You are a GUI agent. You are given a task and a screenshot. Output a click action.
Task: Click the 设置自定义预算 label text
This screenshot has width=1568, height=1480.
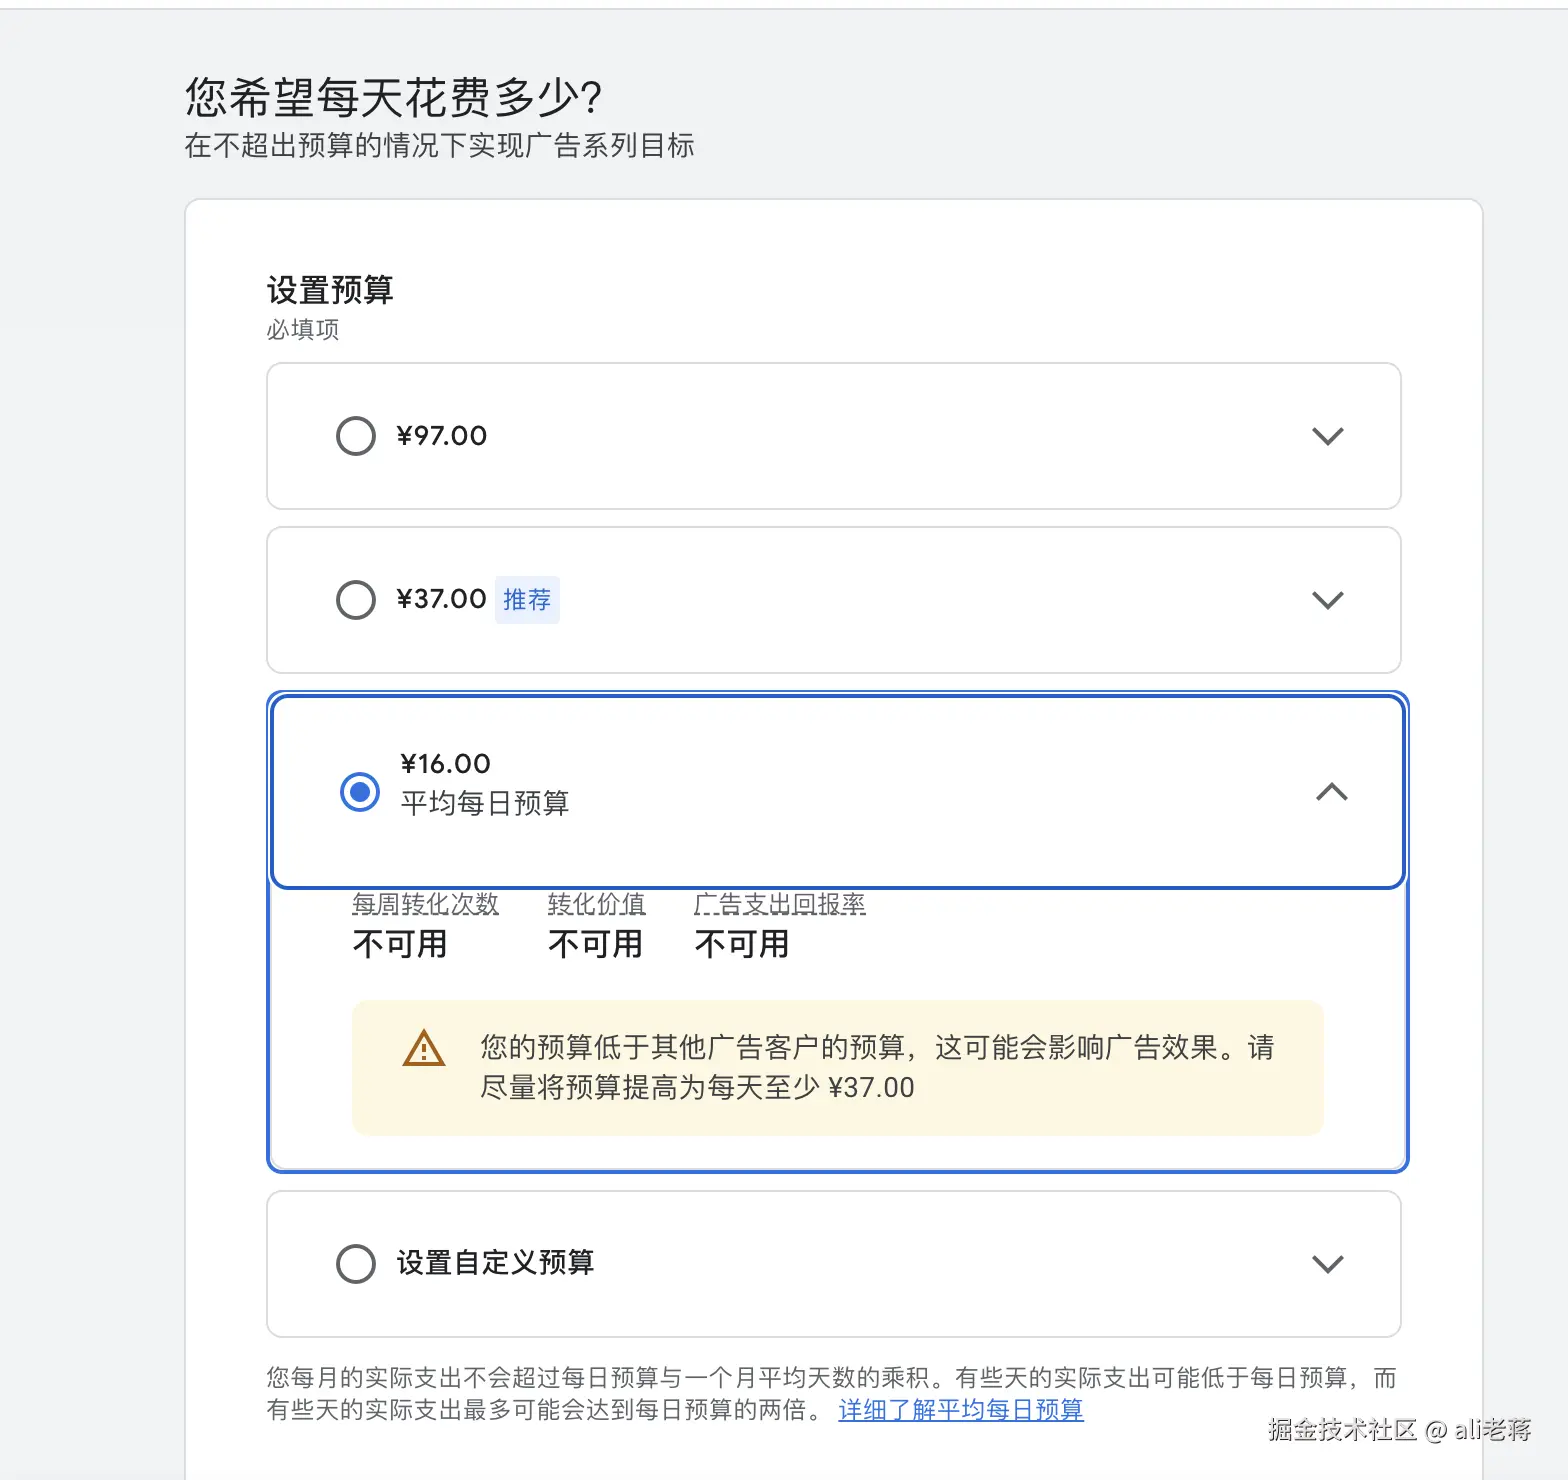(x=495, y=1263)
